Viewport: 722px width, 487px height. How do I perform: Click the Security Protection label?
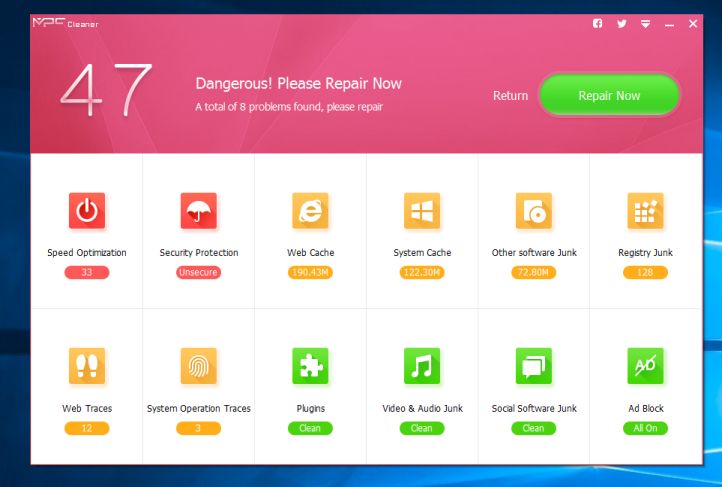coord(199,253)
